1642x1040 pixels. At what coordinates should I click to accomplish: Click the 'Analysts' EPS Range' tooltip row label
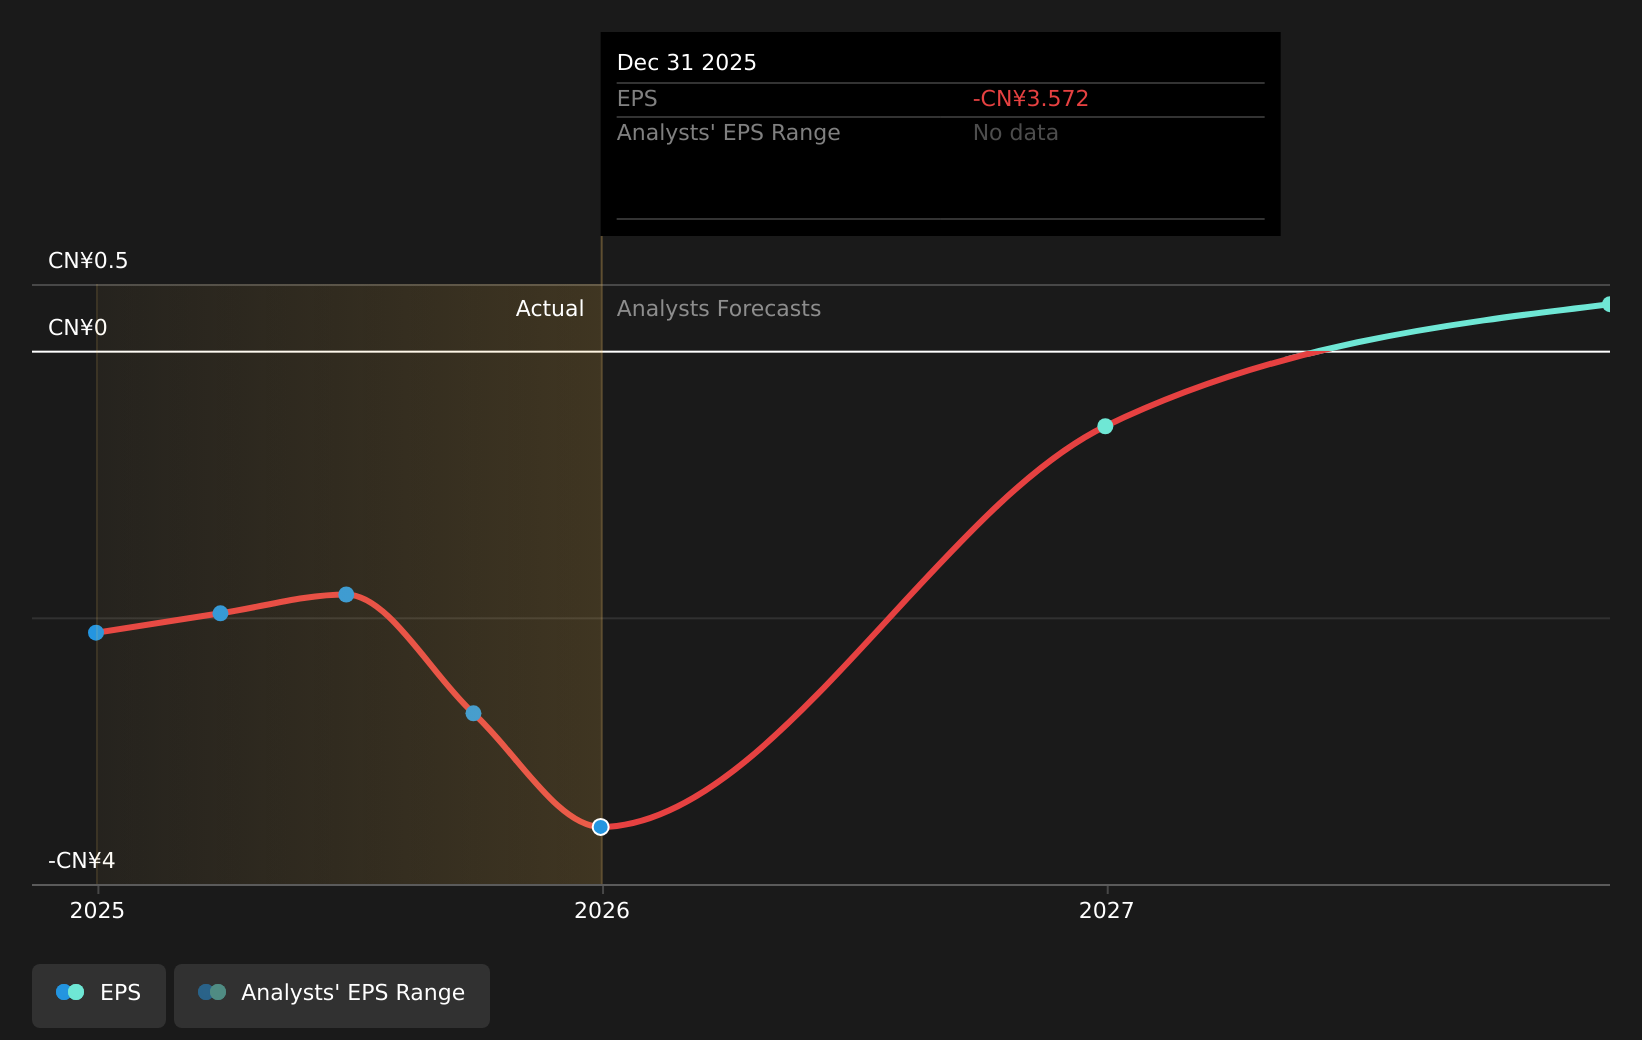[728, 133]
